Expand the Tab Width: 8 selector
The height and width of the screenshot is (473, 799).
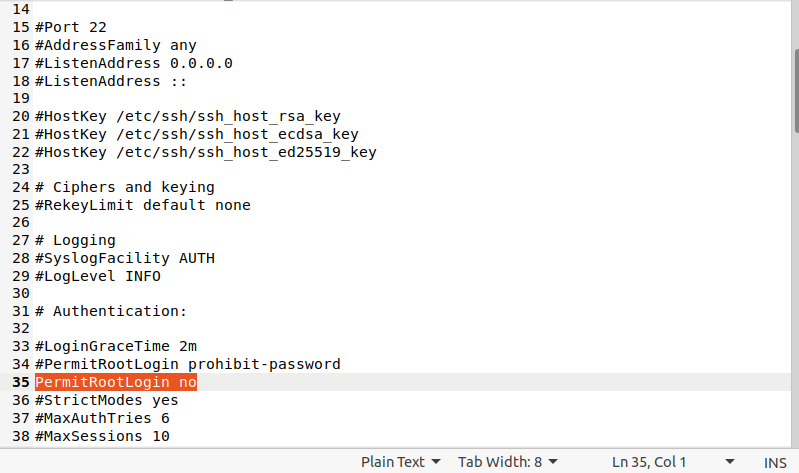point(507,462)
